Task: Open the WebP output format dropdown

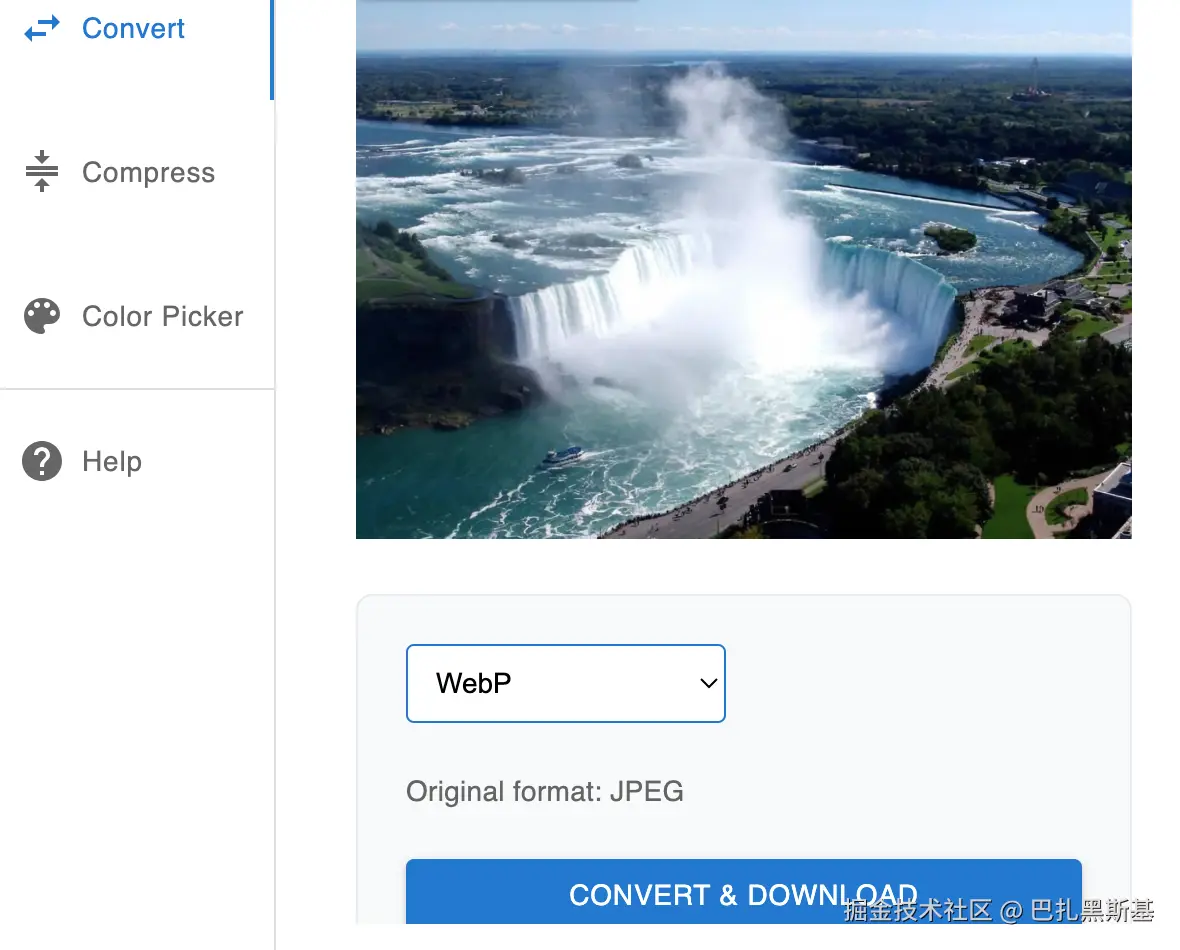Action: (x=566, y=684)
